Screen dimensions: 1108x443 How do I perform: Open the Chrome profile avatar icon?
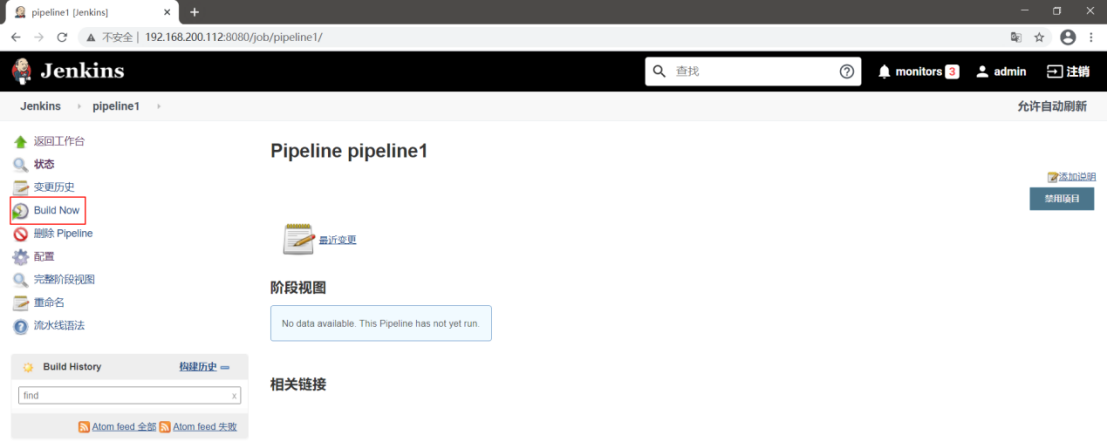click(1068, 37)
